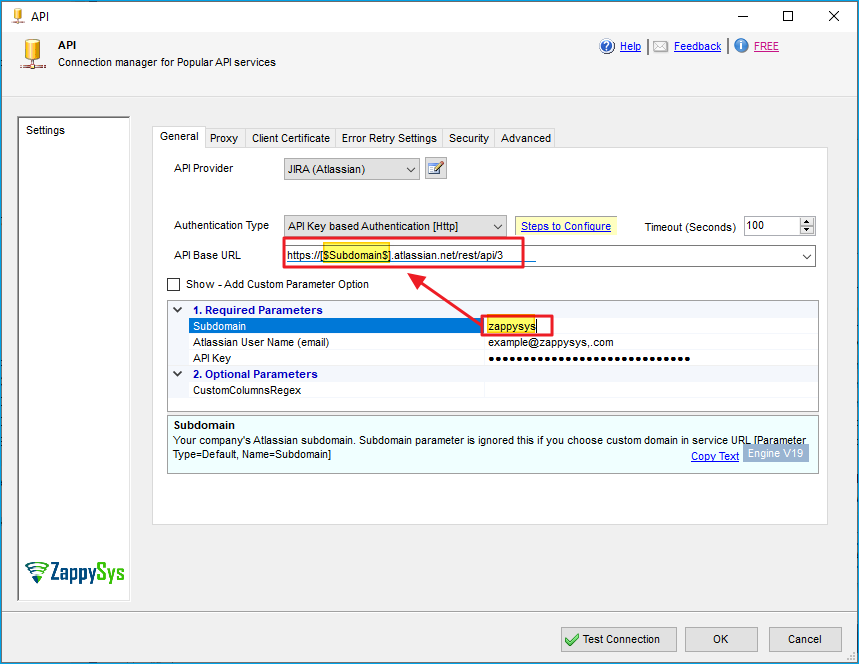Click the blue Help question mark icon
Screen dimensions: 859x664
pyautogui.click(x=607, y=46)
